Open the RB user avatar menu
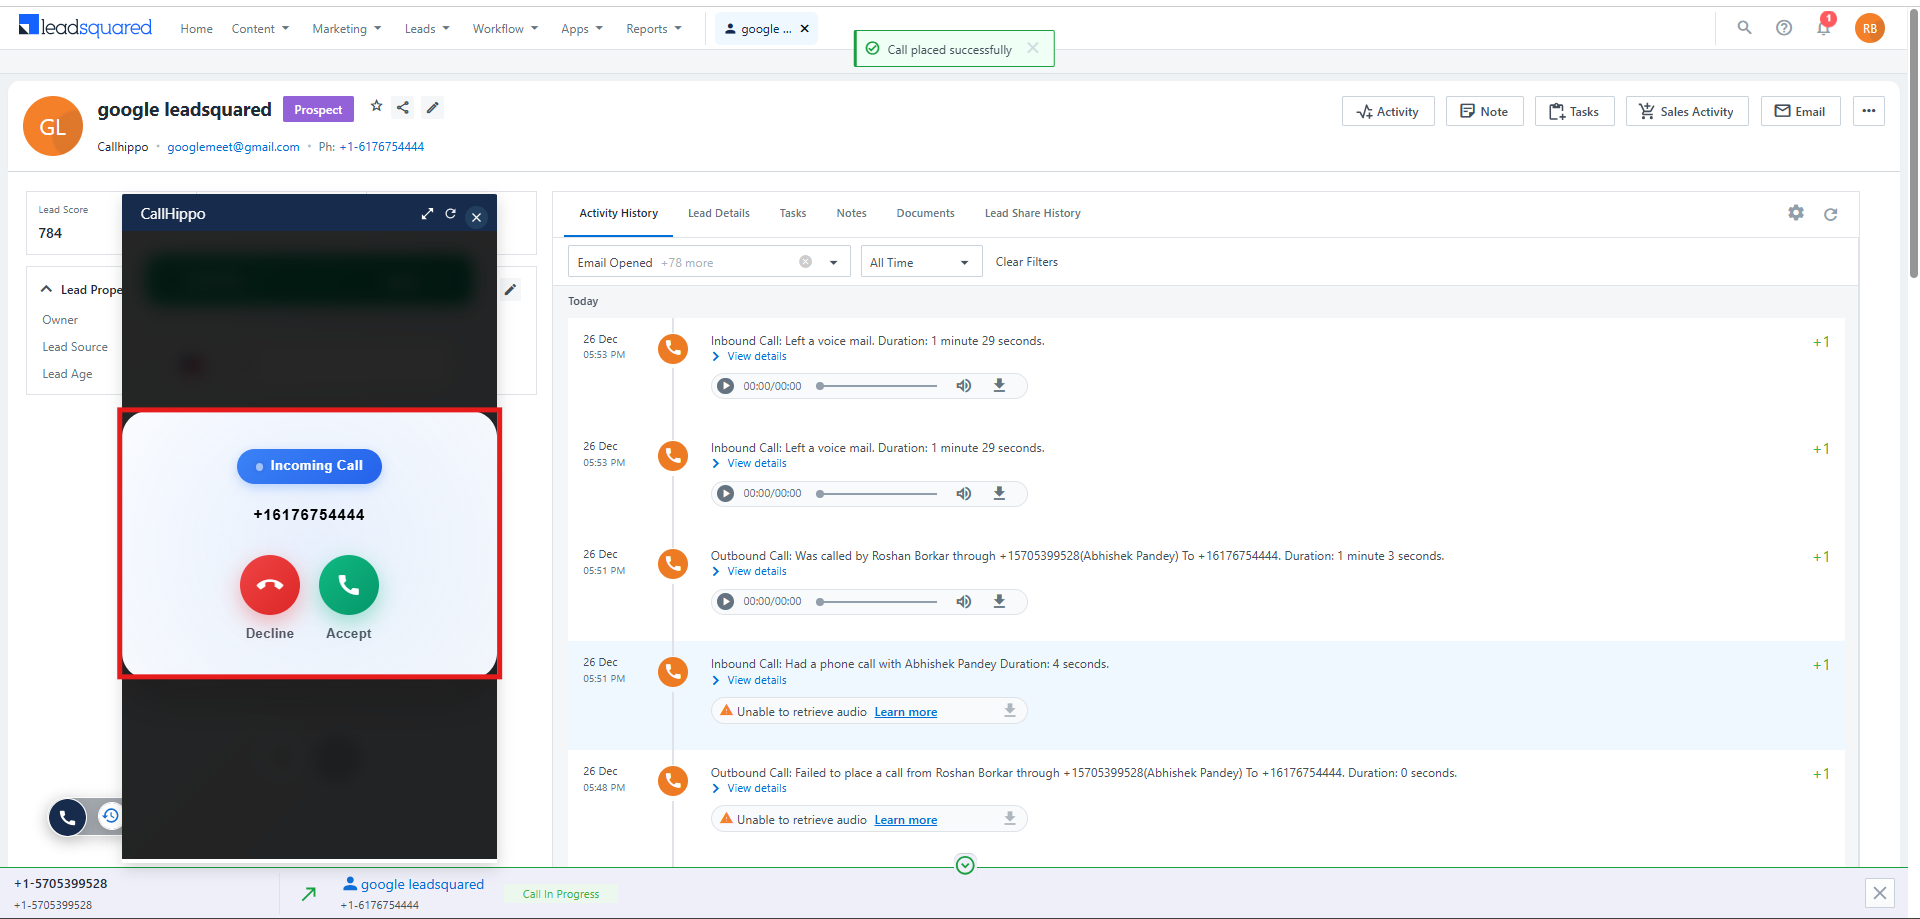Viewport: 1920px width, 919px height. click(x=1870, y=28)
